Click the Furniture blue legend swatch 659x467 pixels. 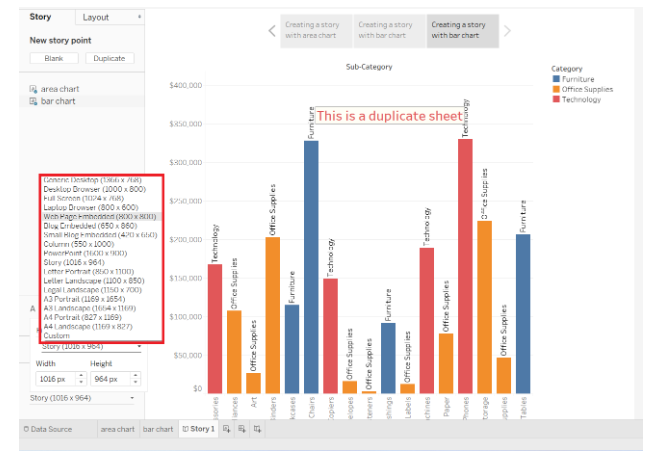coord(556,78)
